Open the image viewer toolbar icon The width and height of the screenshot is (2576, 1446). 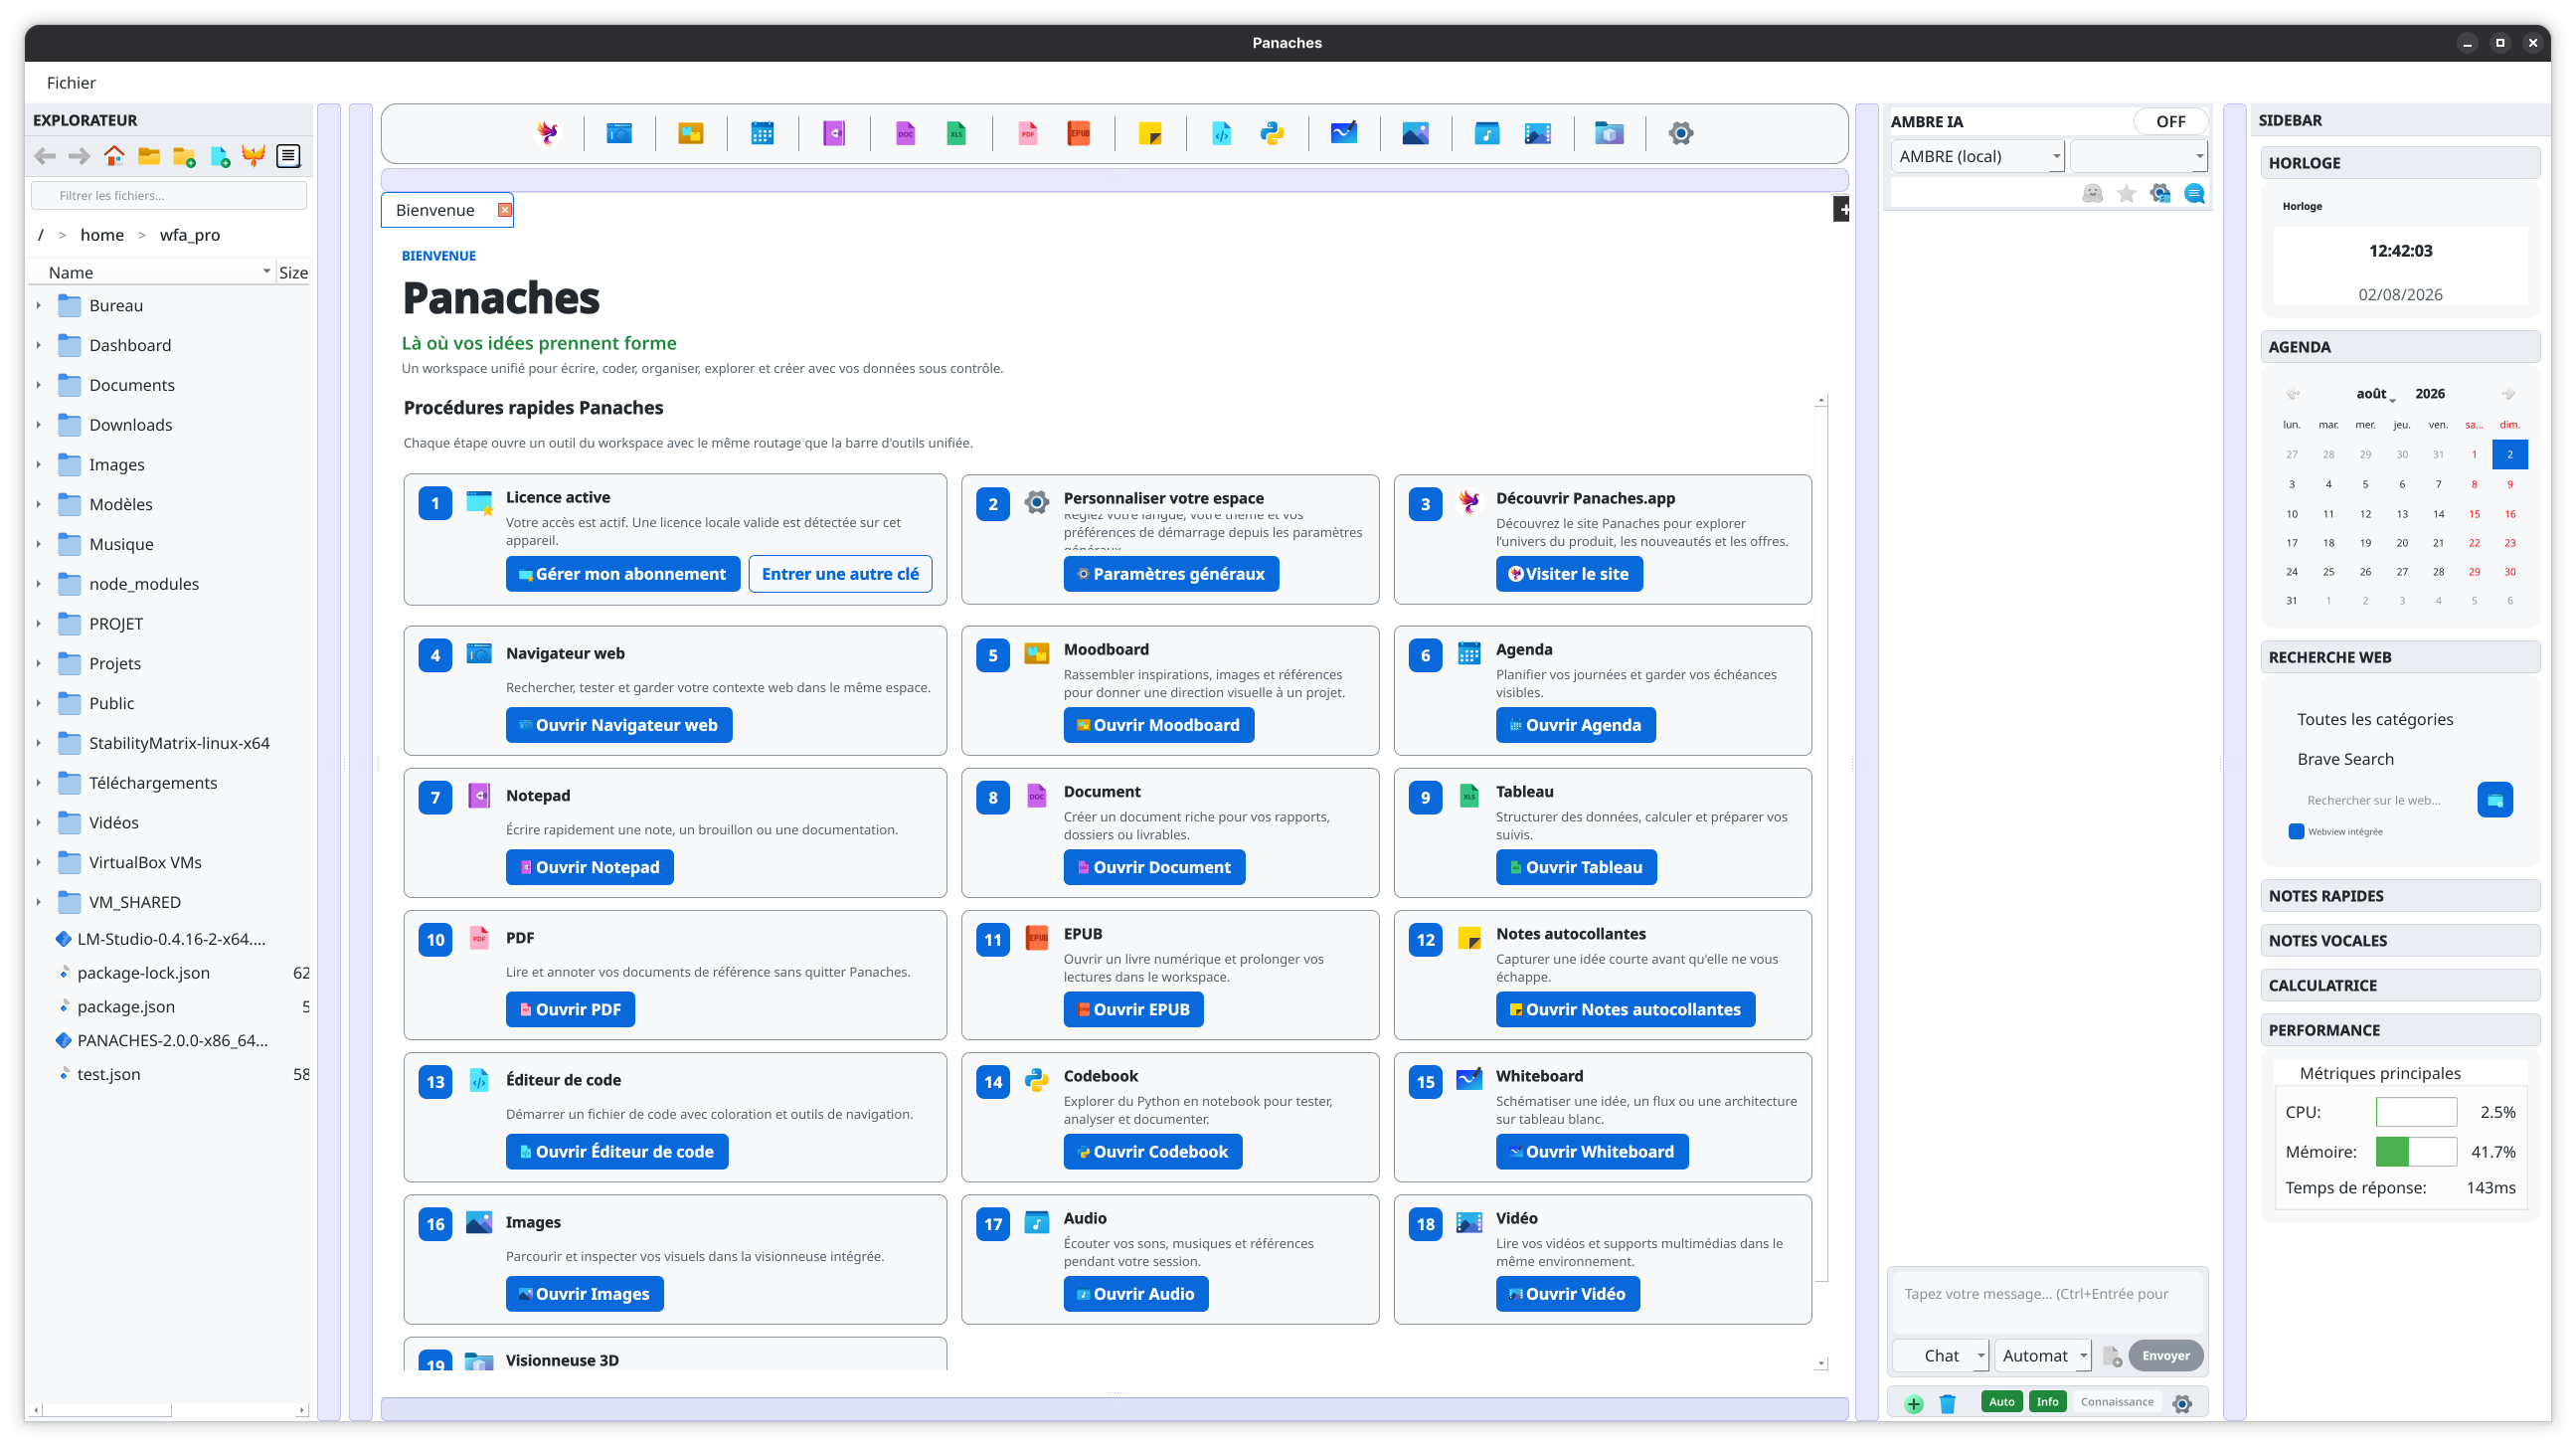(x=1415, y=133)
